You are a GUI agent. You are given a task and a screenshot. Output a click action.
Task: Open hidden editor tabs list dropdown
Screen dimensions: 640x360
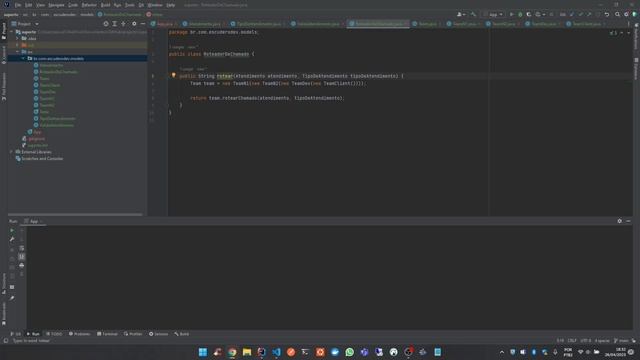click(x=628, y=24)
